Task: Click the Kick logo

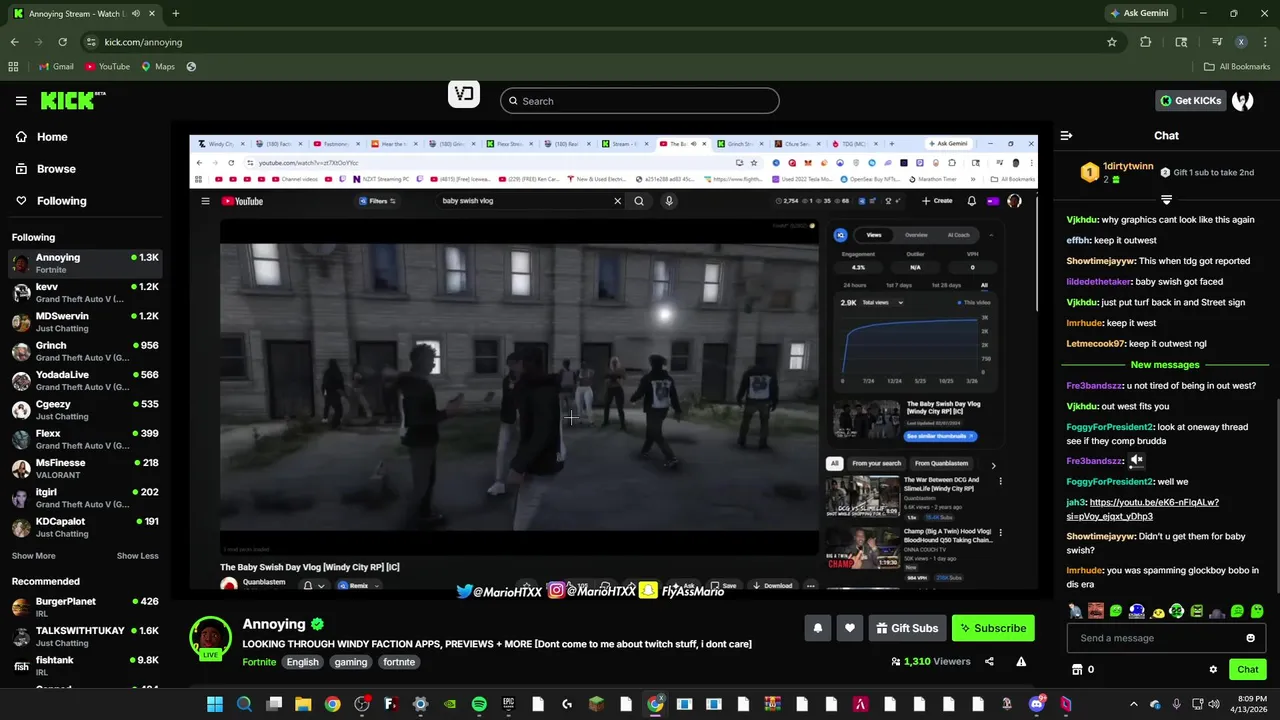Action: pos(73,100)
